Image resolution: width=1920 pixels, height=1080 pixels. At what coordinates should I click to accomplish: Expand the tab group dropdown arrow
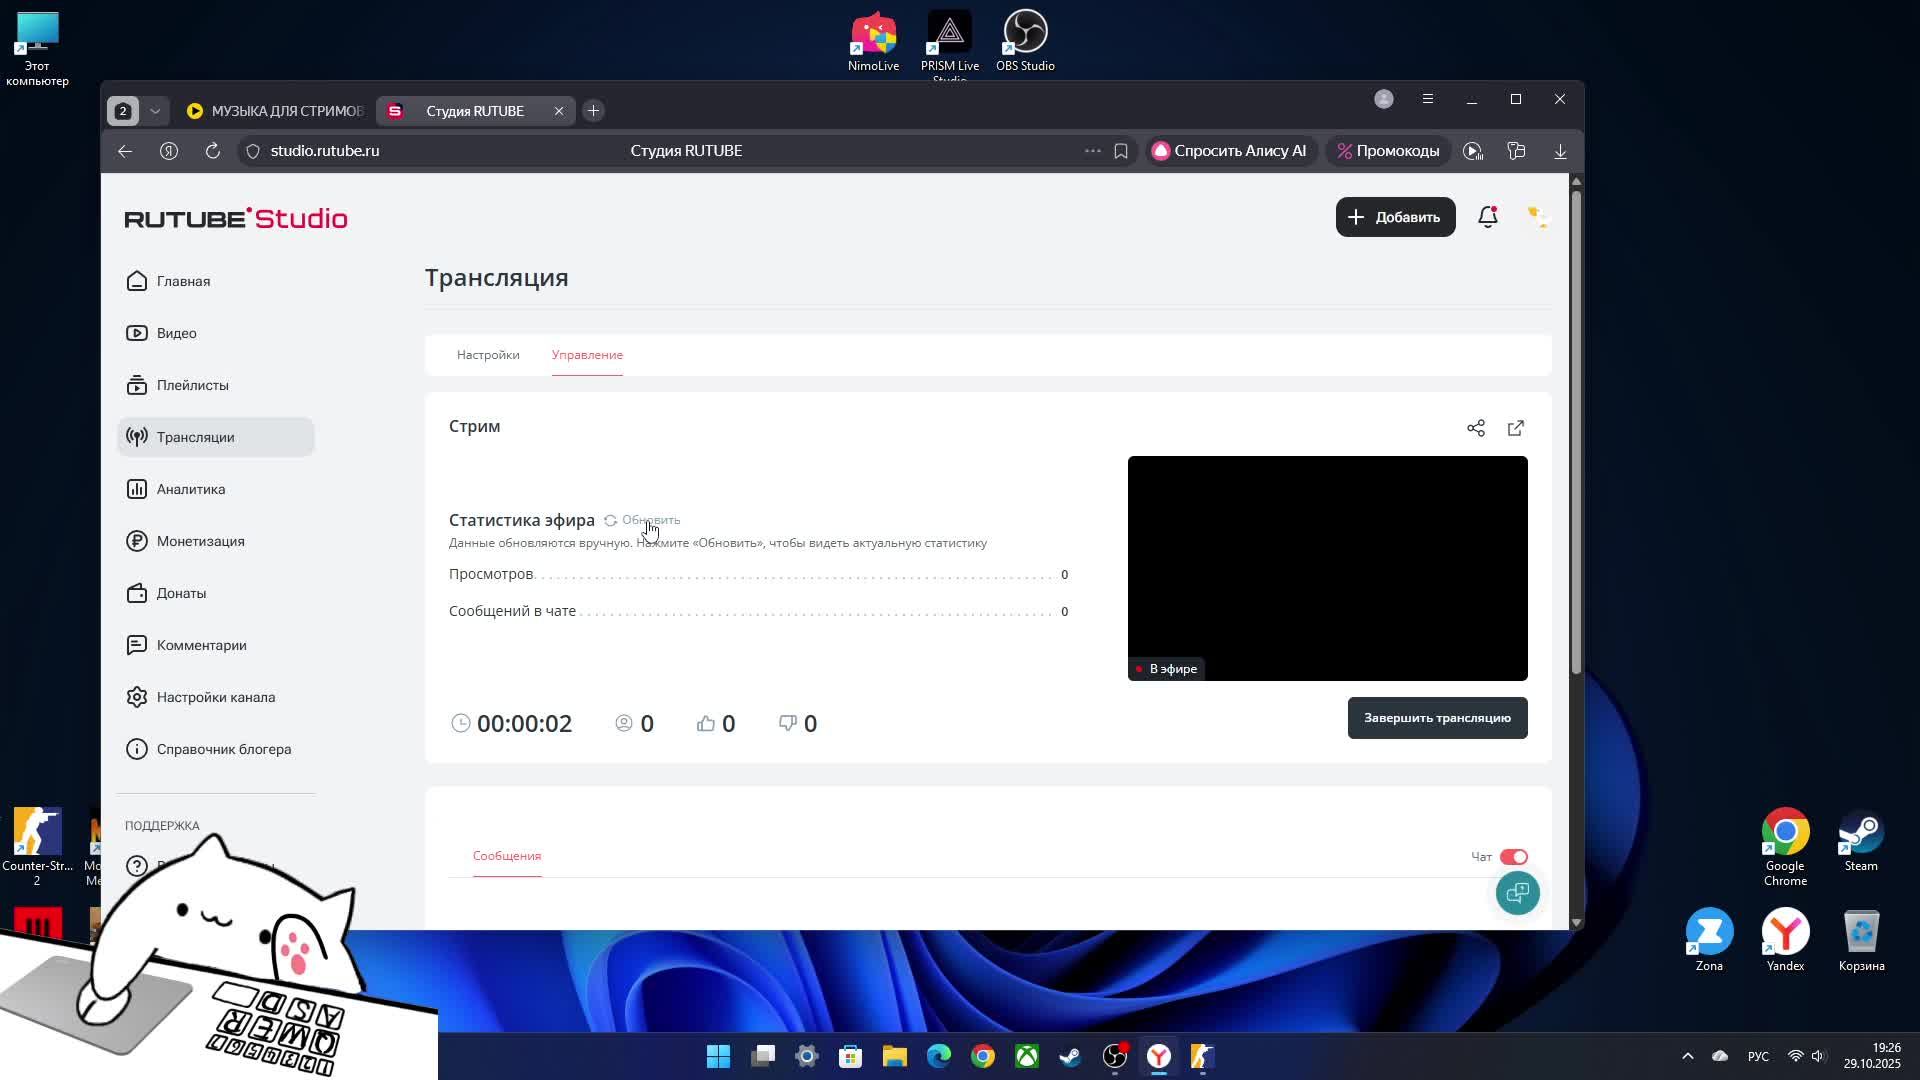click(155, 111)
